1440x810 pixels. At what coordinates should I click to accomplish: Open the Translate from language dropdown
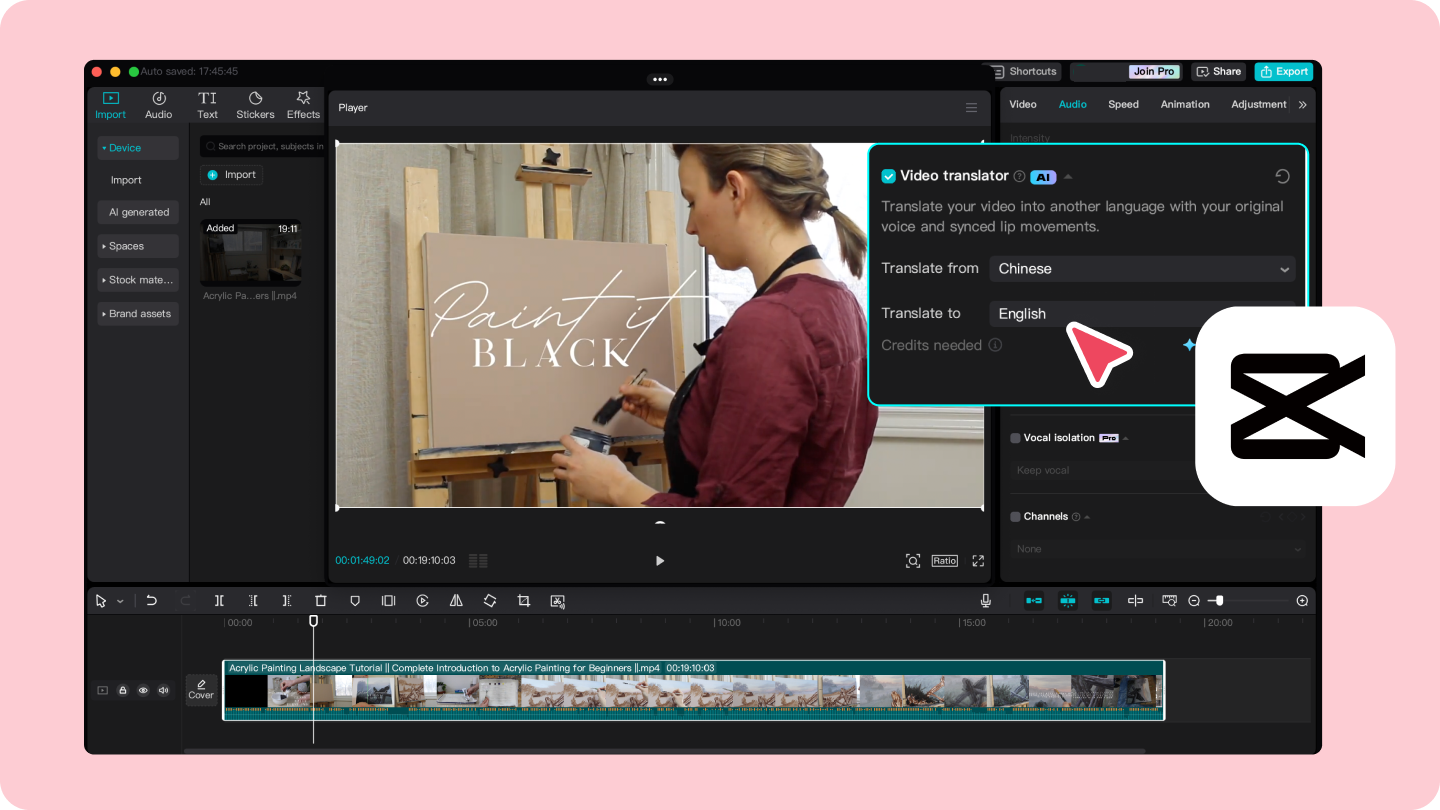[x=1142, y=269]
